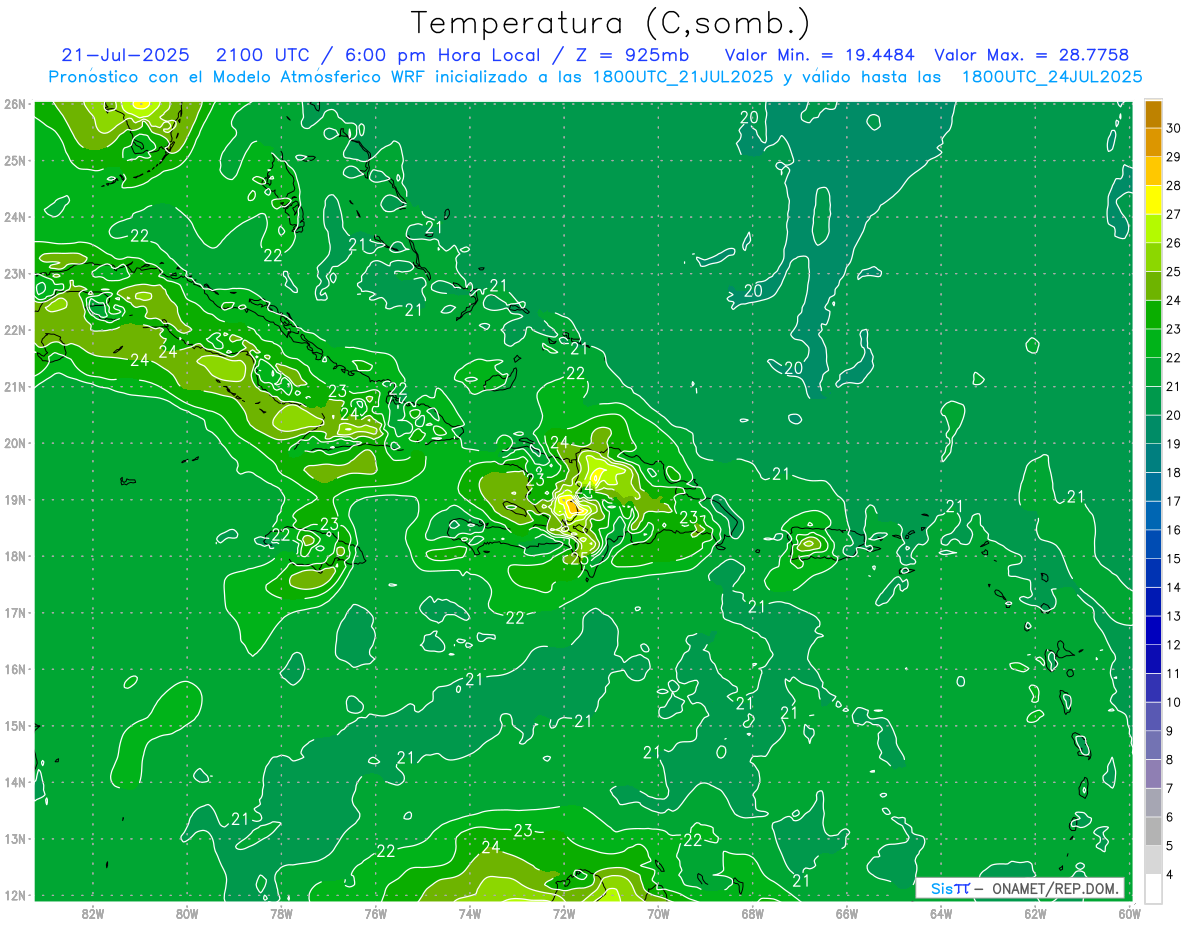Click the '20N' latitude axis label

(x=14, y=443)
